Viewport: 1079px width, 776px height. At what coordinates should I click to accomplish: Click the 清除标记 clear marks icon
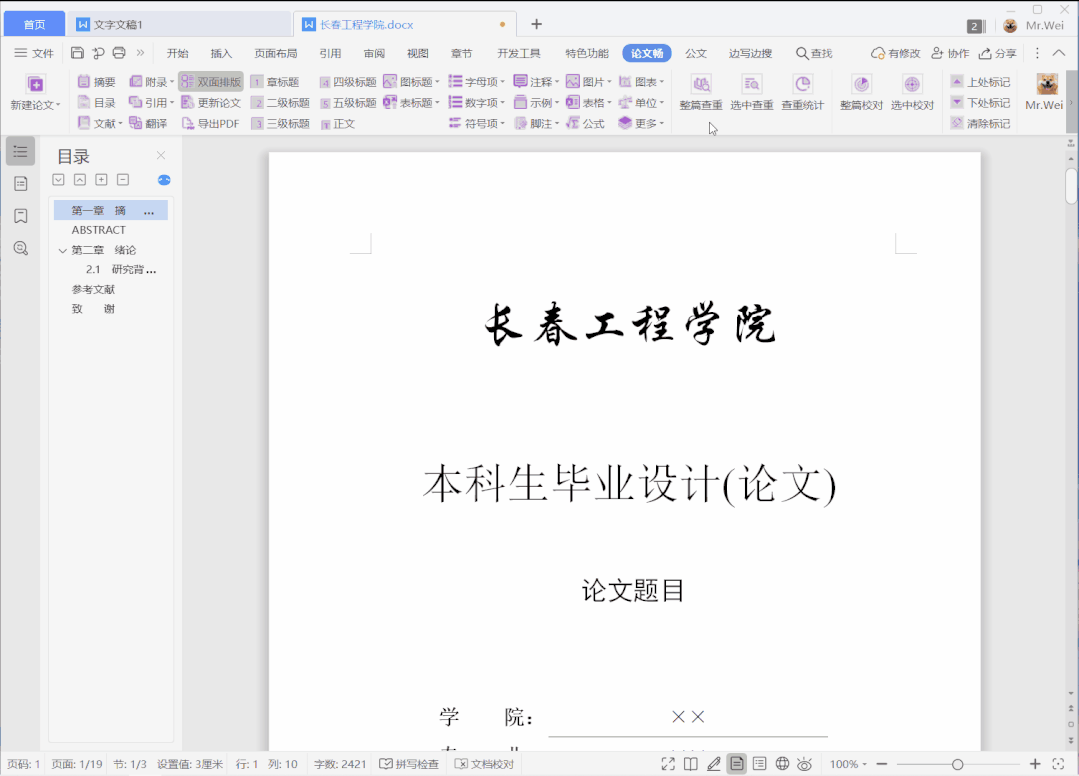[981, 122]
